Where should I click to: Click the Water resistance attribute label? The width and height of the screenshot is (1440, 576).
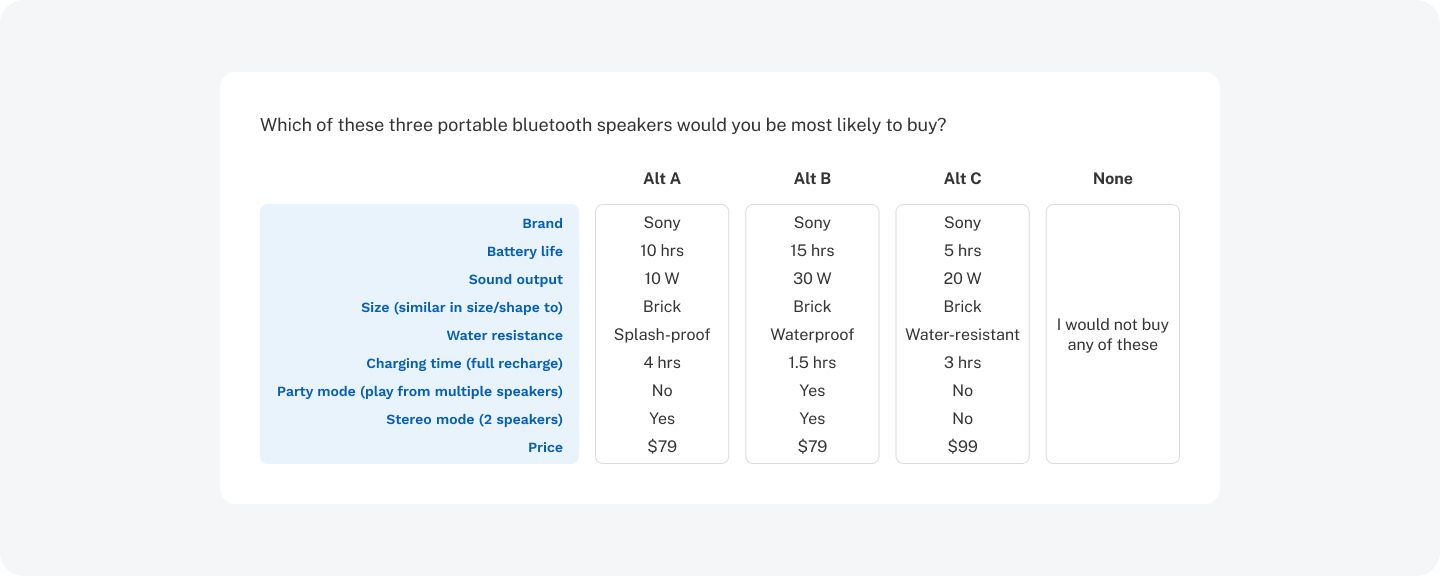click(505, 335)
